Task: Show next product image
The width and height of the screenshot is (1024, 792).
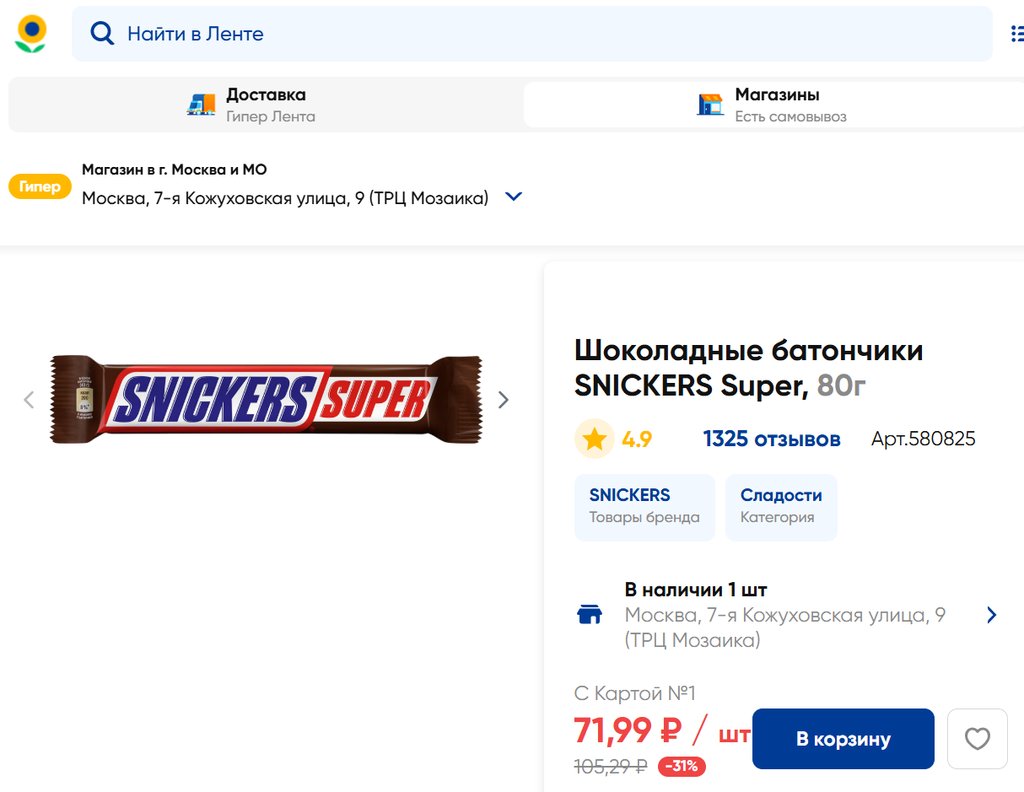Action: [x=503, y=400]
